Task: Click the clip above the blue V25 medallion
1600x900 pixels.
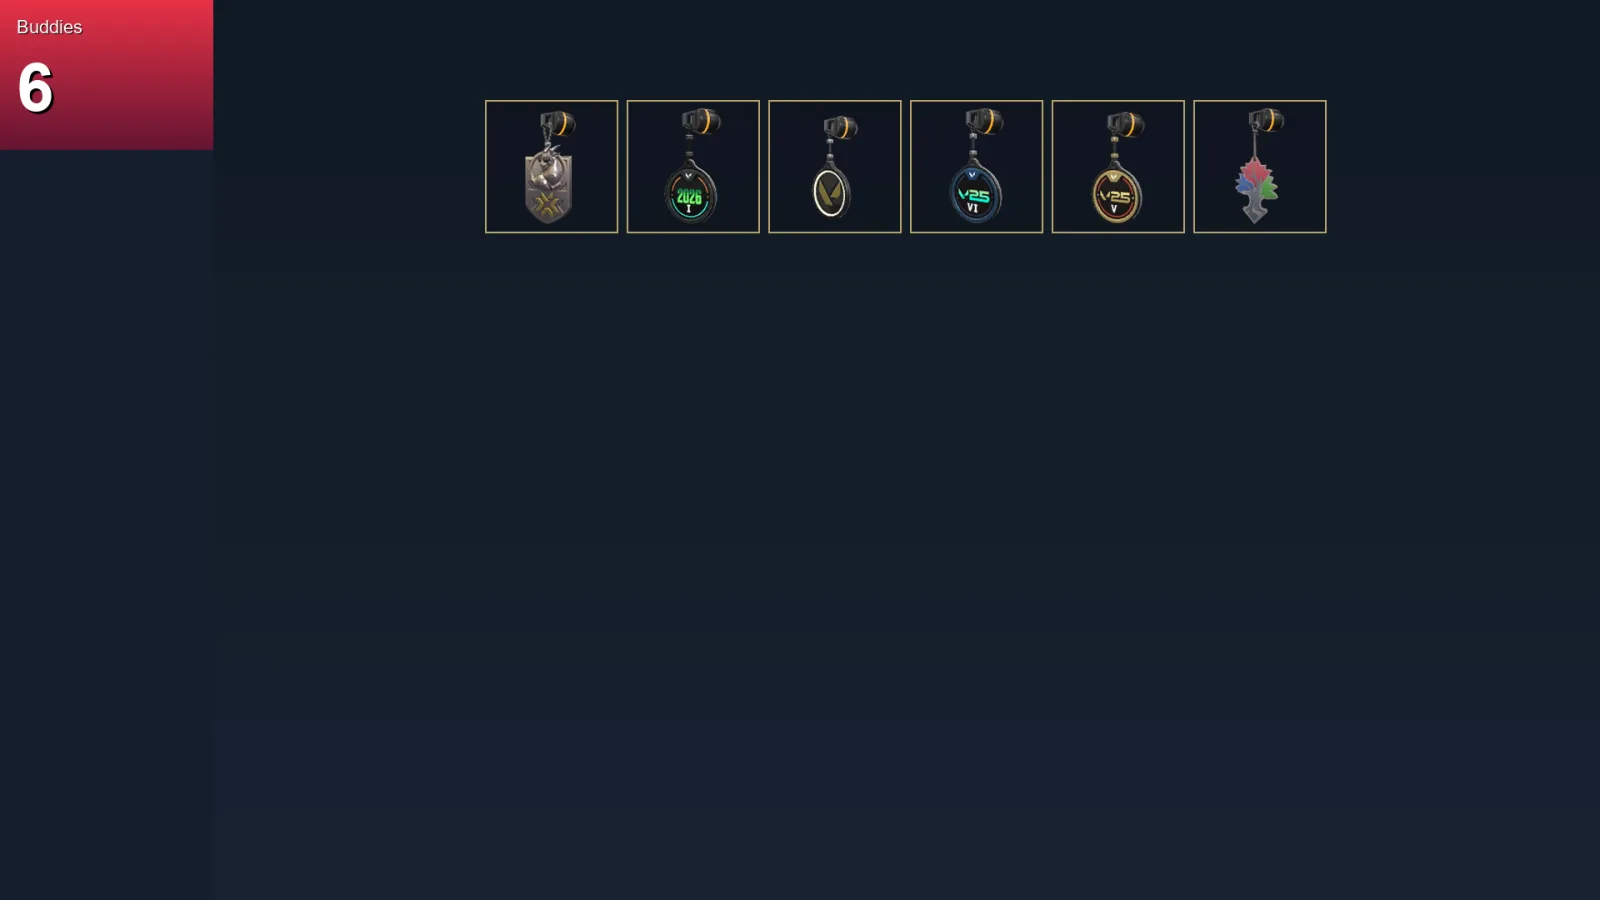Action: [x=984, y=122]
